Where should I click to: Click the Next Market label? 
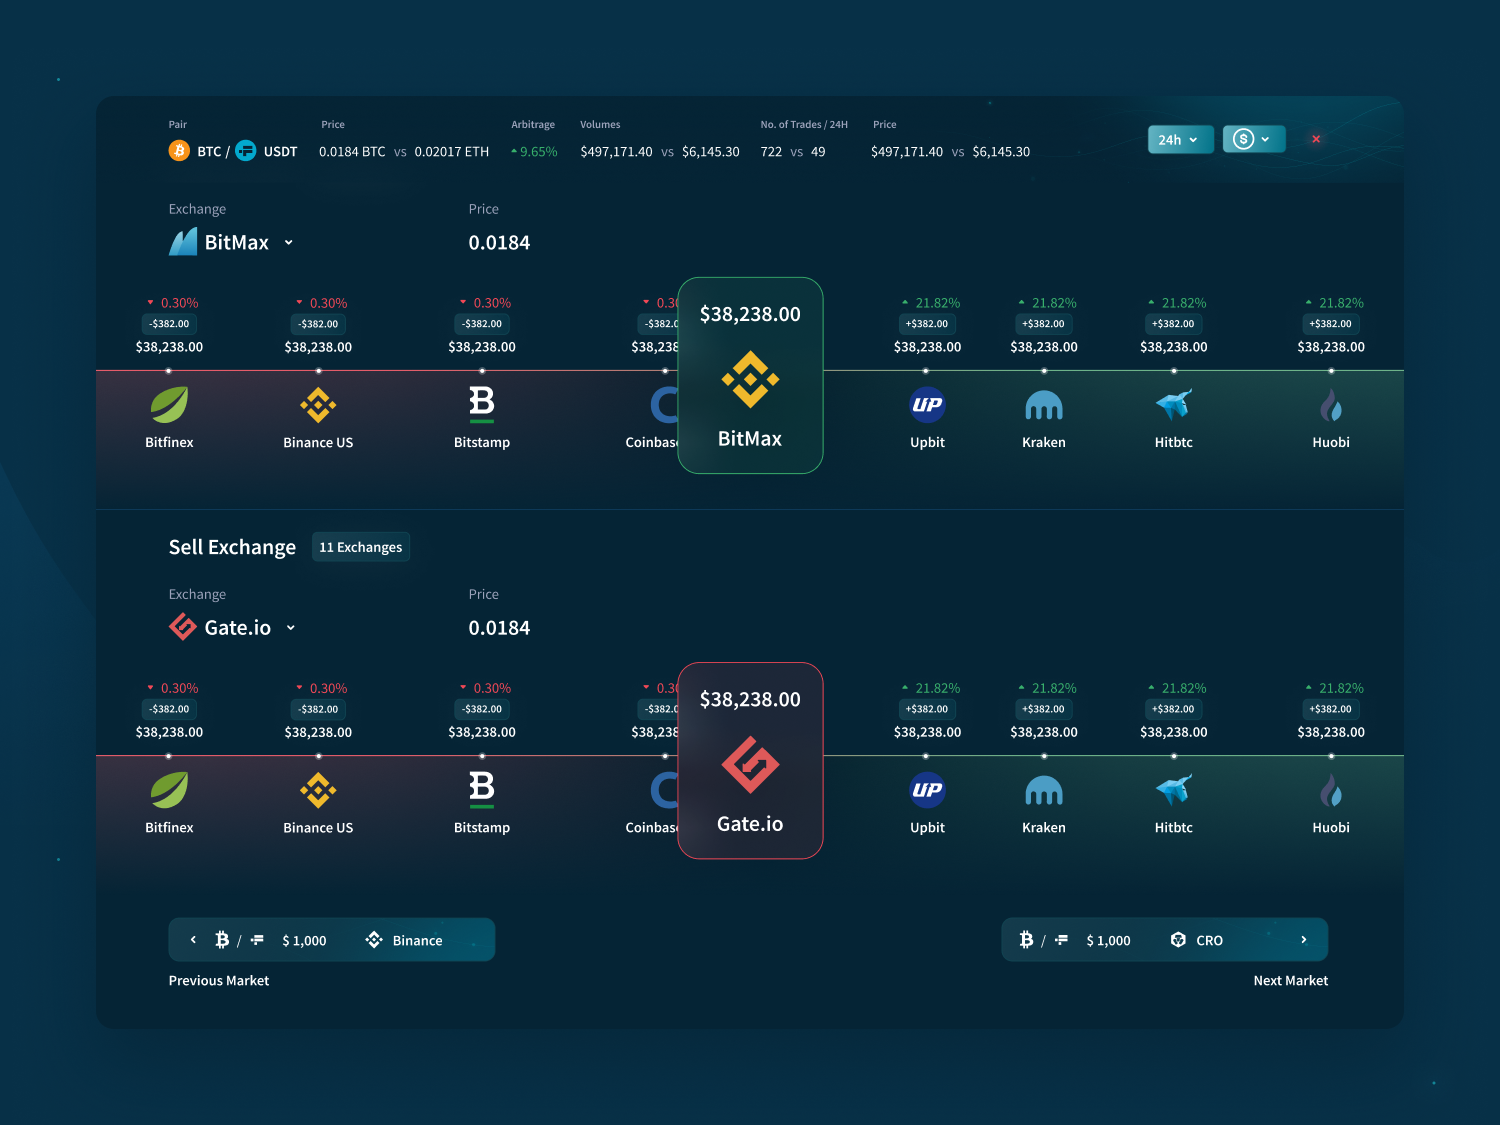click(1291, 981)
